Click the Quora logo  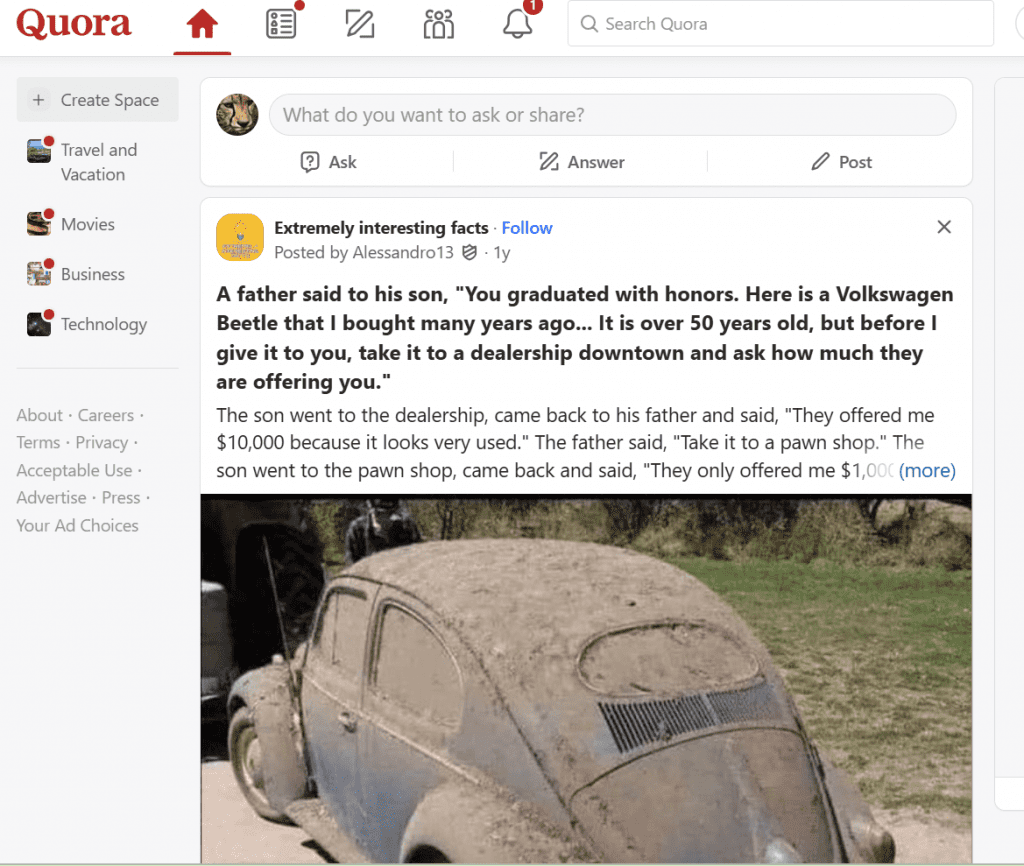[x=74, y=24]
